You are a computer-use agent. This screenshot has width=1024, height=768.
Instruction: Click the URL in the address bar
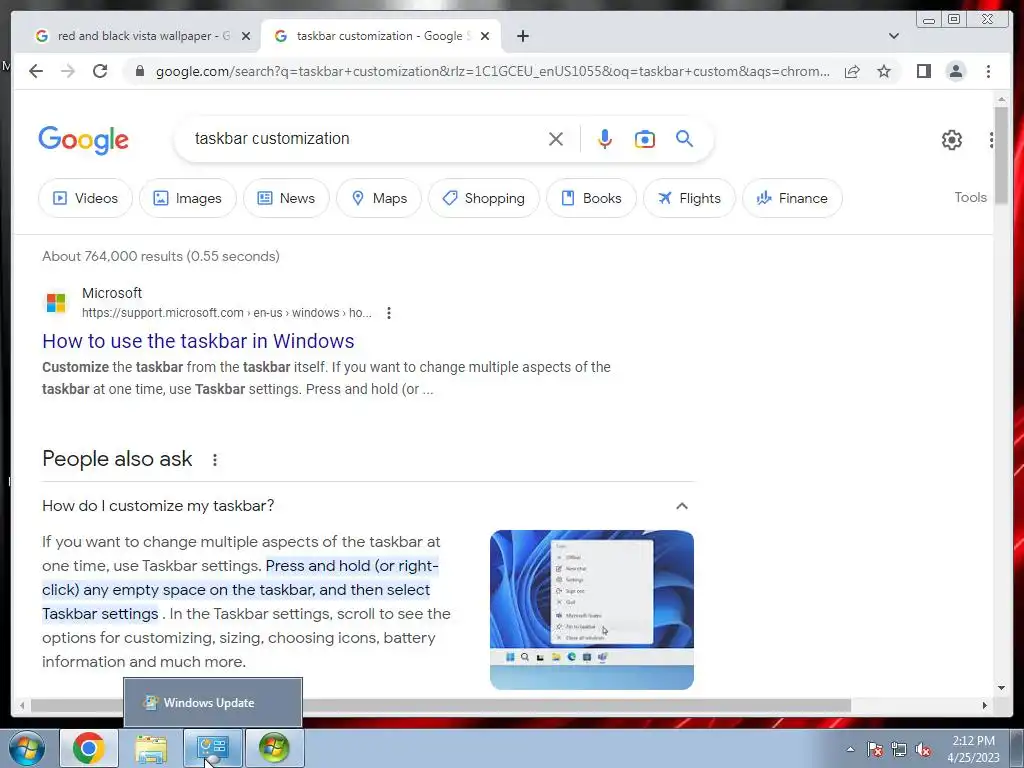click(x=493, y=71)
